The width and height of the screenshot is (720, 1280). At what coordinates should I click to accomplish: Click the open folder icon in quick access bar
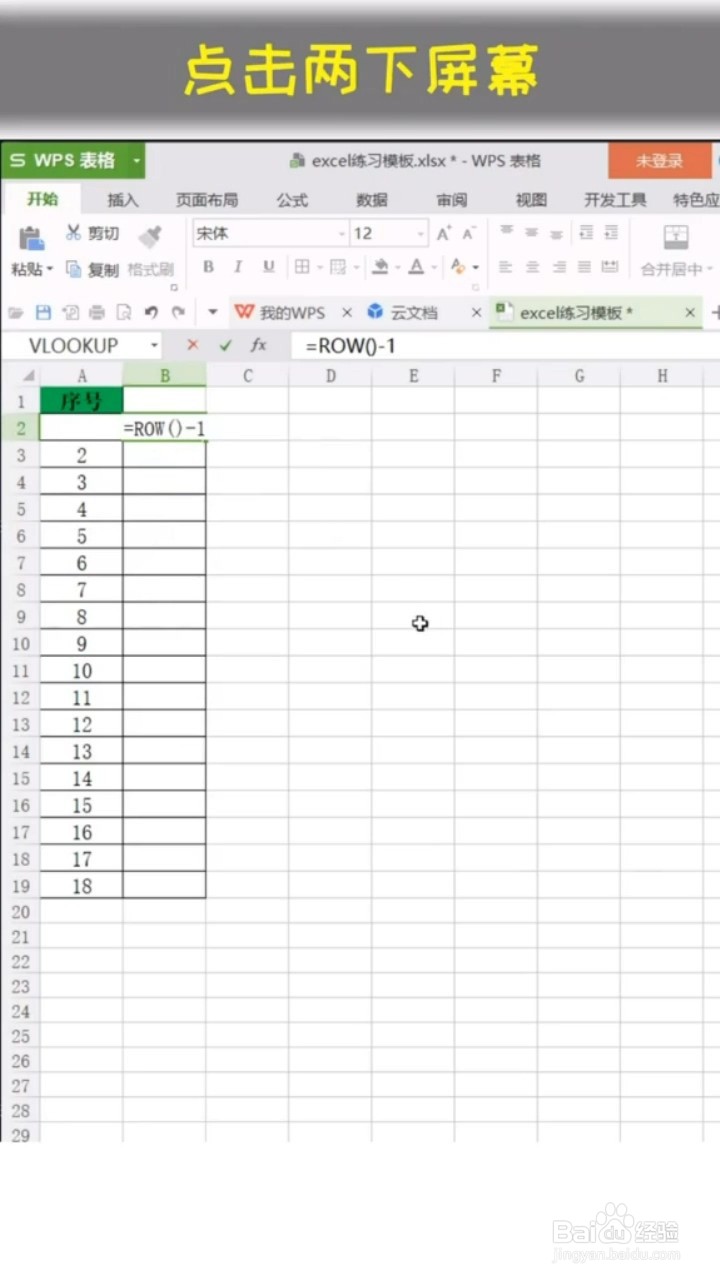[x=16, y=313]
